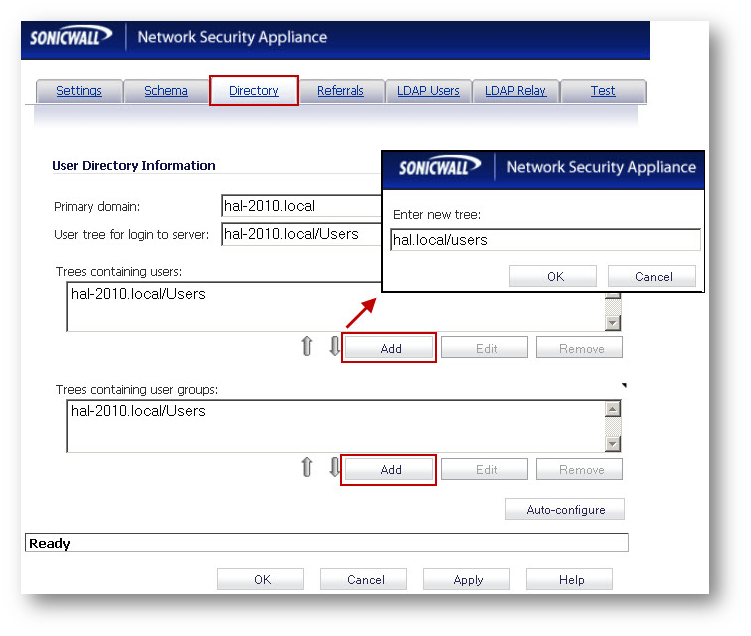Click the Ready status bar
This screenshot has height=636, width=751.
327,543
